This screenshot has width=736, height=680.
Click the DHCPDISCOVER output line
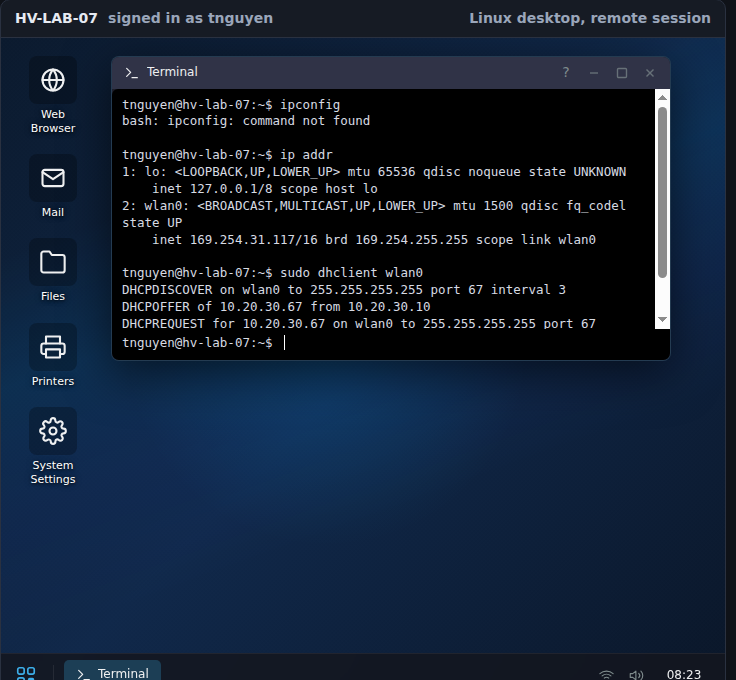coord(344,290)
